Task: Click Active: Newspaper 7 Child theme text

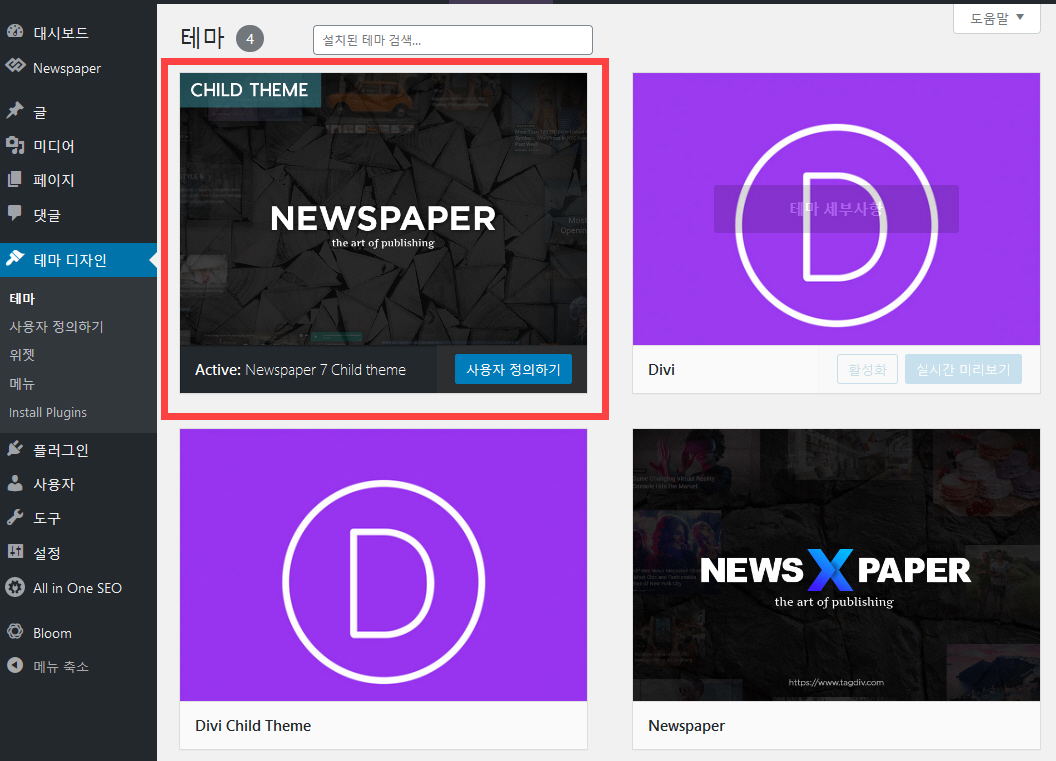Action: pyautogui.click(x=300, y=370)
